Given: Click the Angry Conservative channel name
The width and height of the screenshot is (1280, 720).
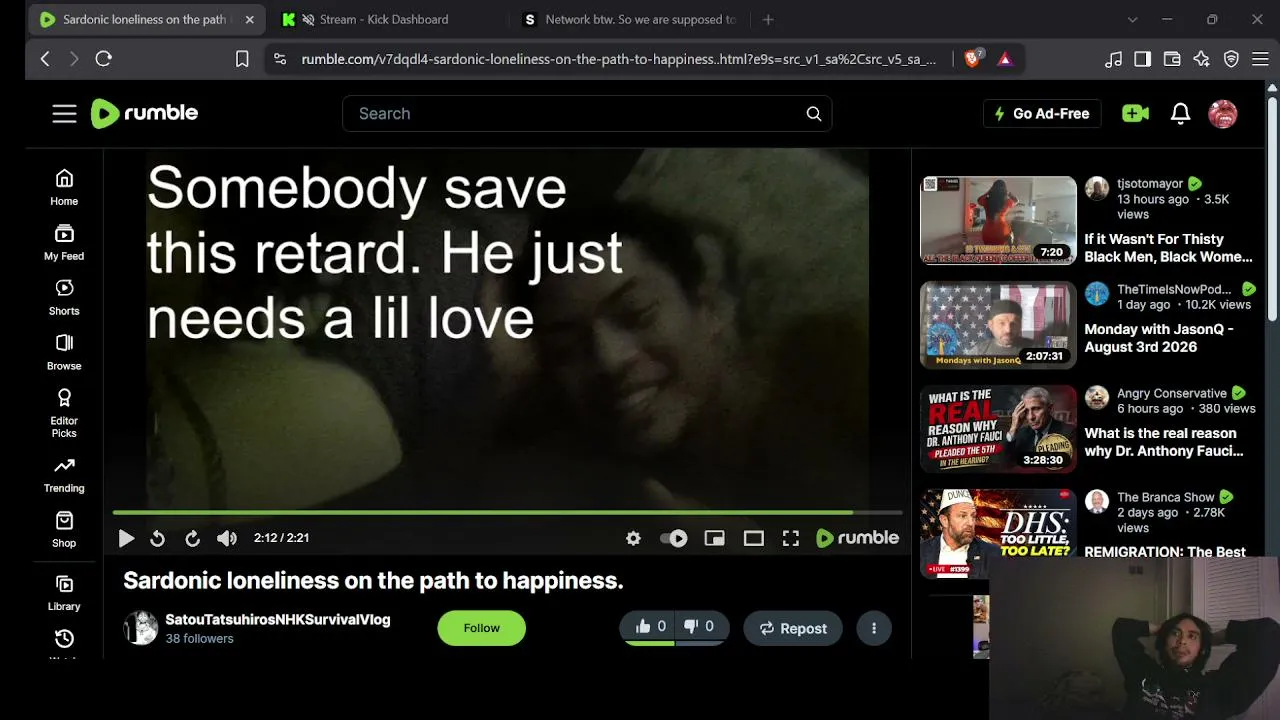Looking at the screenshot, I should point(1172,393).
